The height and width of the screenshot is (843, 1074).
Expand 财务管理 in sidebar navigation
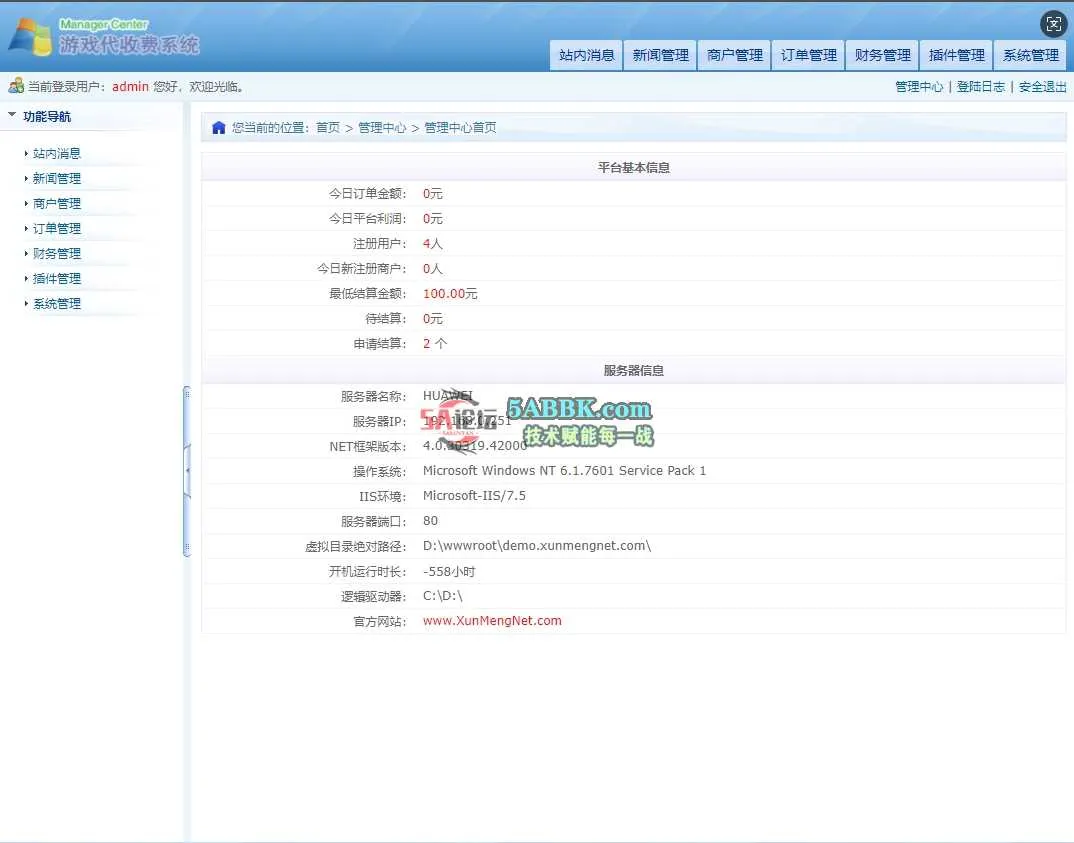click(57, 253)
